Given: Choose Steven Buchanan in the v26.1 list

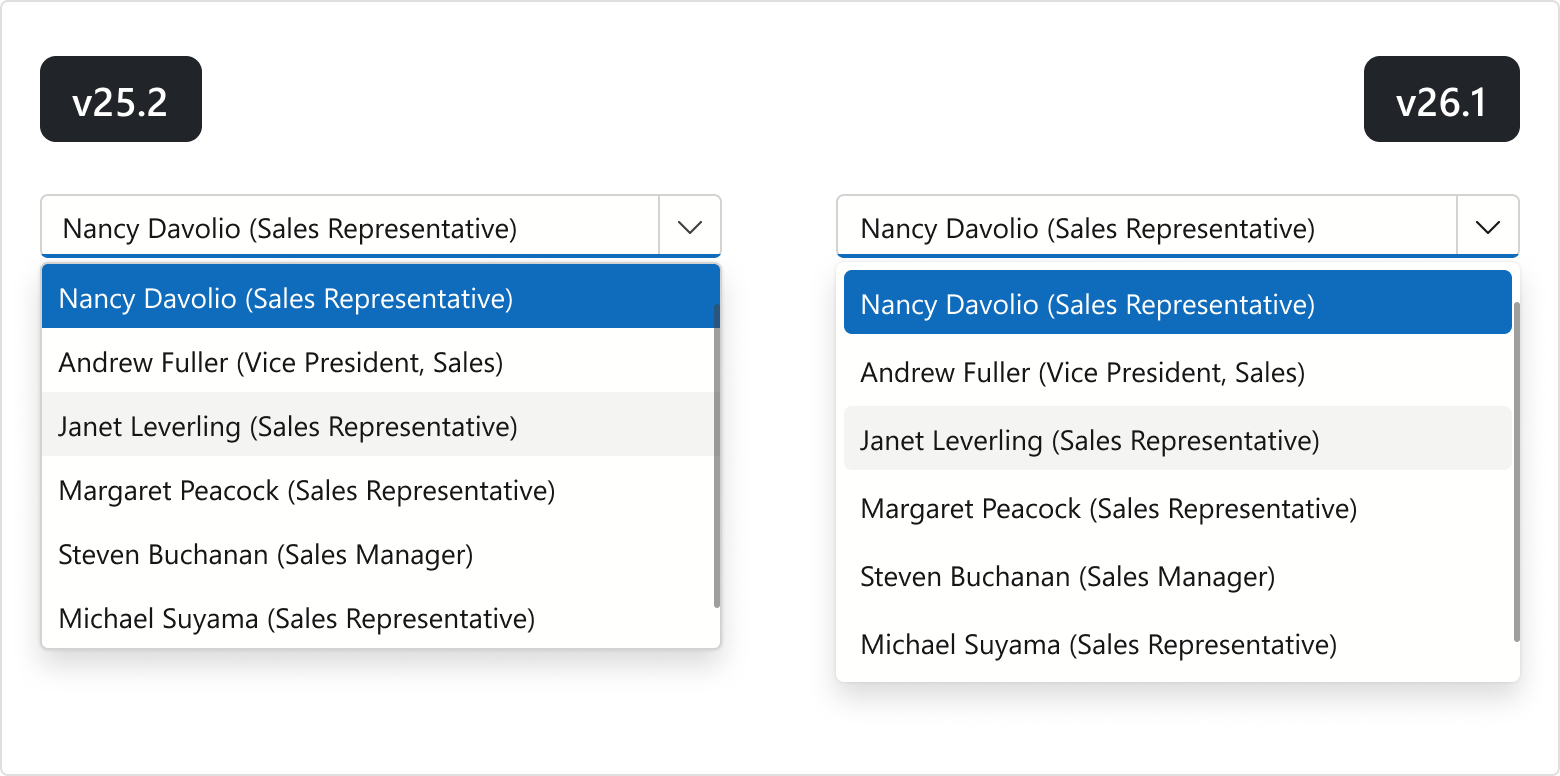Looking at the screenshot, I should (x=1177, y=576).
